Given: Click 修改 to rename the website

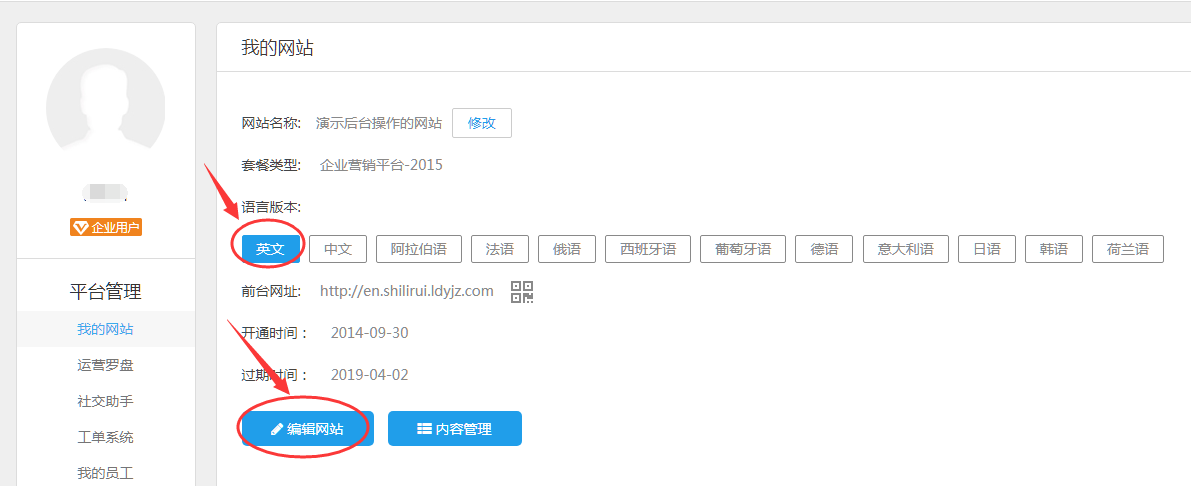Looking at the screenshot, I should point(481,123).
